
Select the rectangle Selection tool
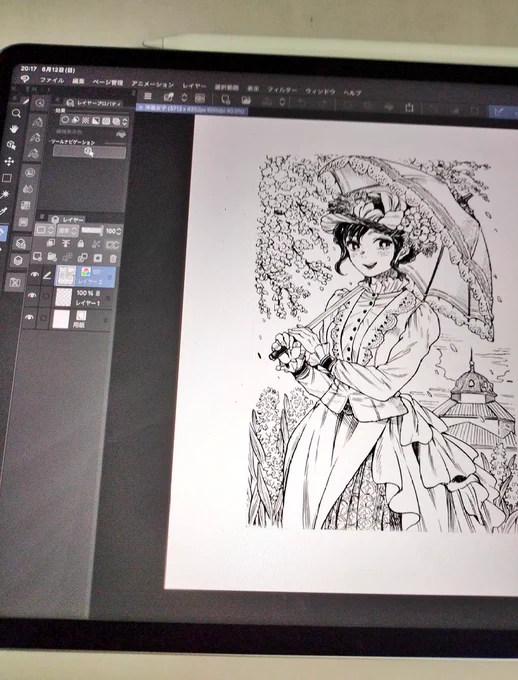7,178
